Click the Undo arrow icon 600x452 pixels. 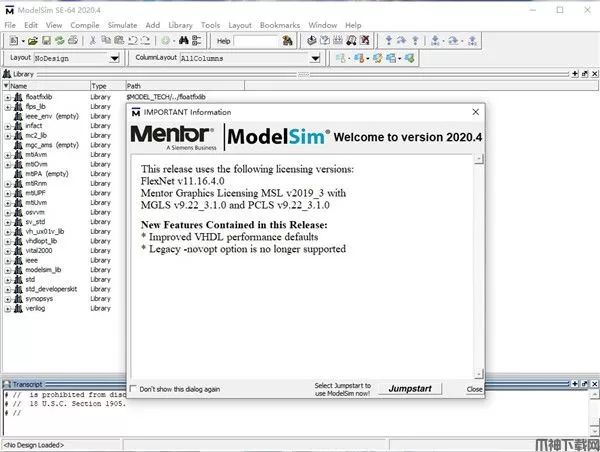(x=132, y=40)
